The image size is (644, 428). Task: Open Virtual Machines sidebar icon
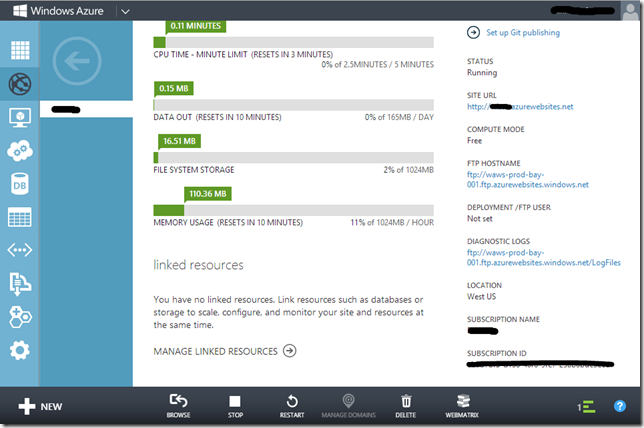20,117
